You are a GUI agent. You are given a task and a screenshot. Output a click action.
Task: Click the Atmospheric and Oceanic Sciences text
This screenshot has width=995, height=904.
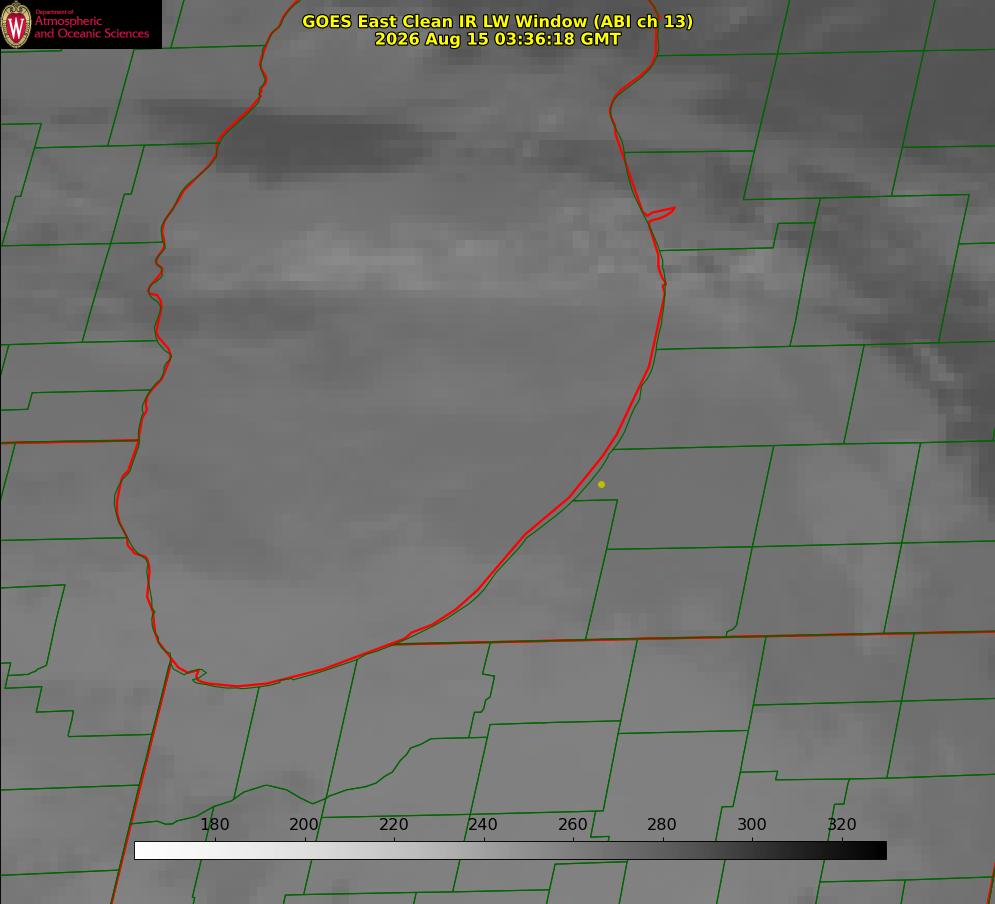(x=91, y=27)
